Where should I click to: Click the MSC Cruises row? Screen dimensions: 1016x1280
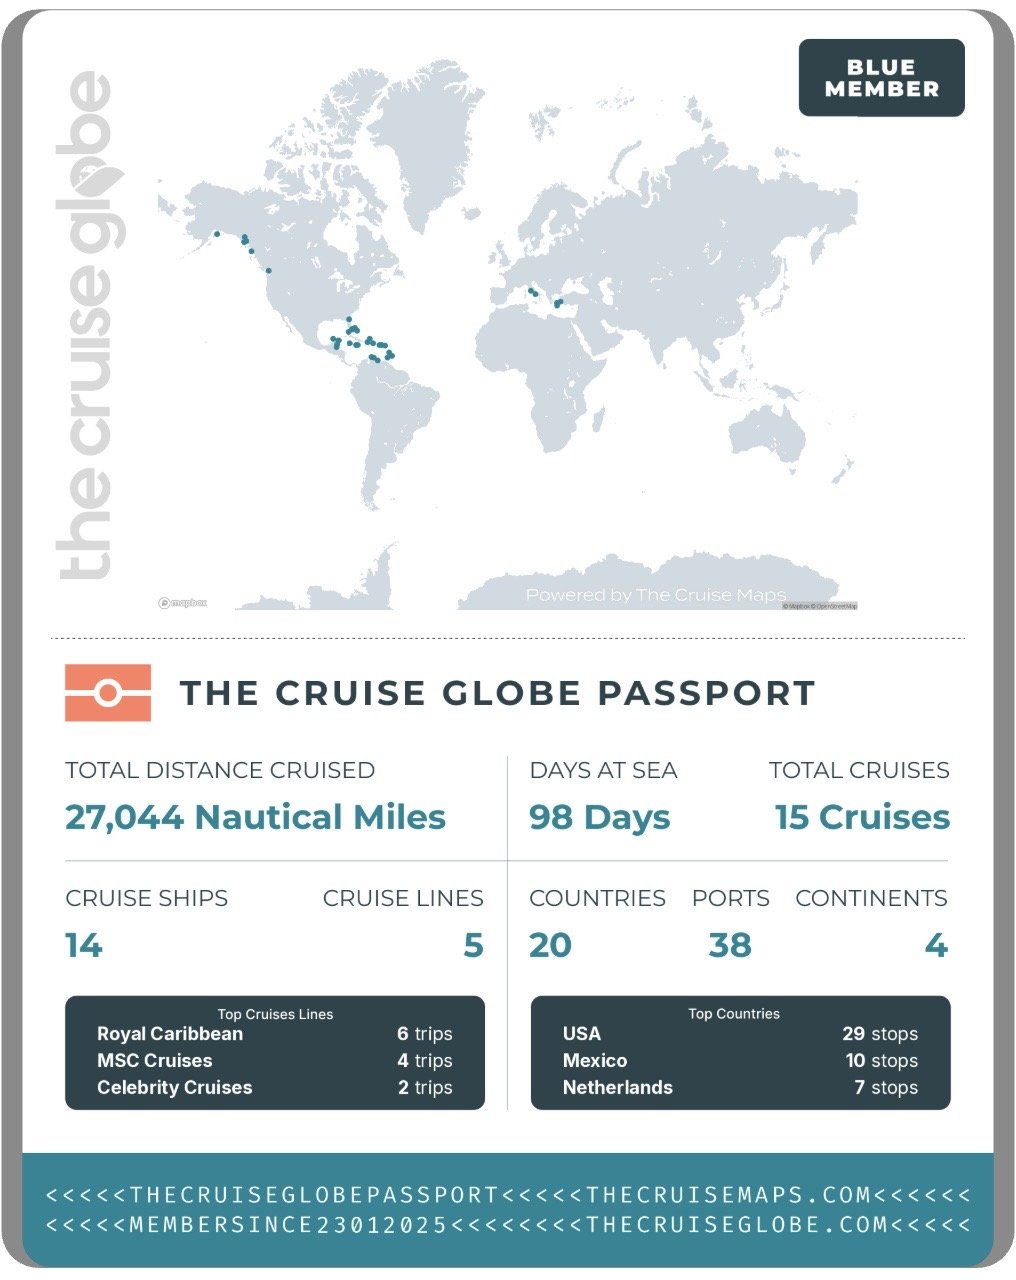[x=274, y=1061]
